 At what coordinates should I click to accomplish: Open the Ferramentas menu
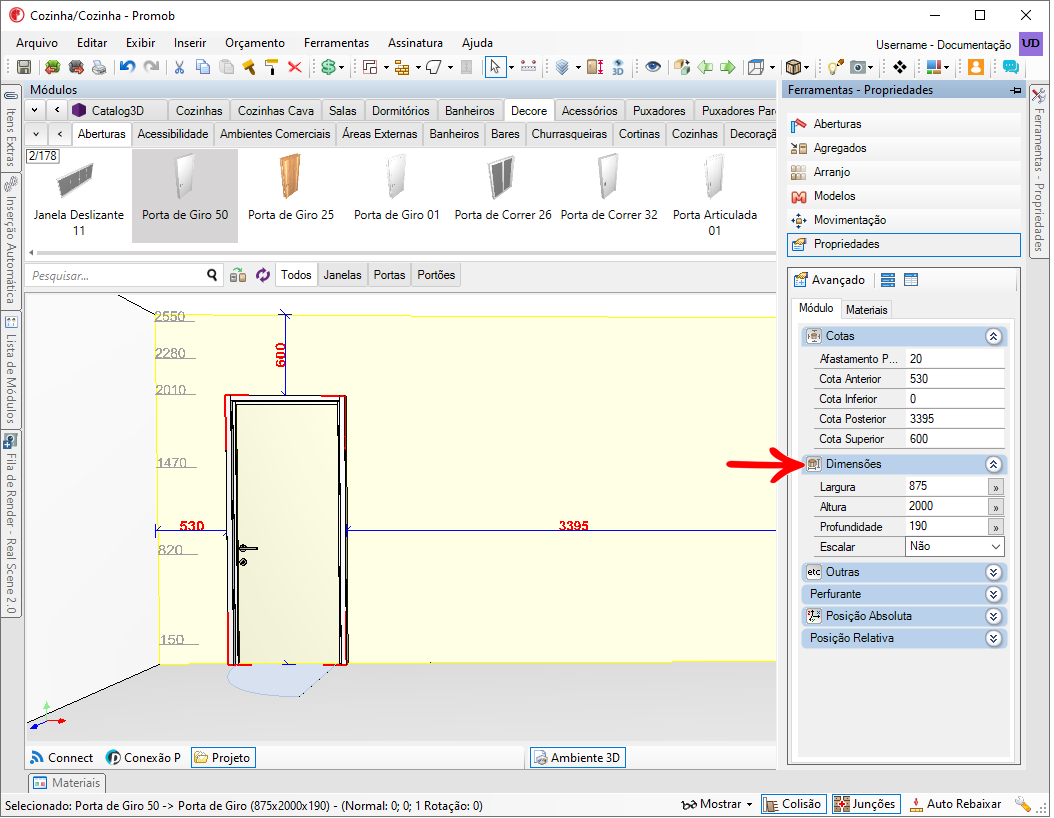336,42
